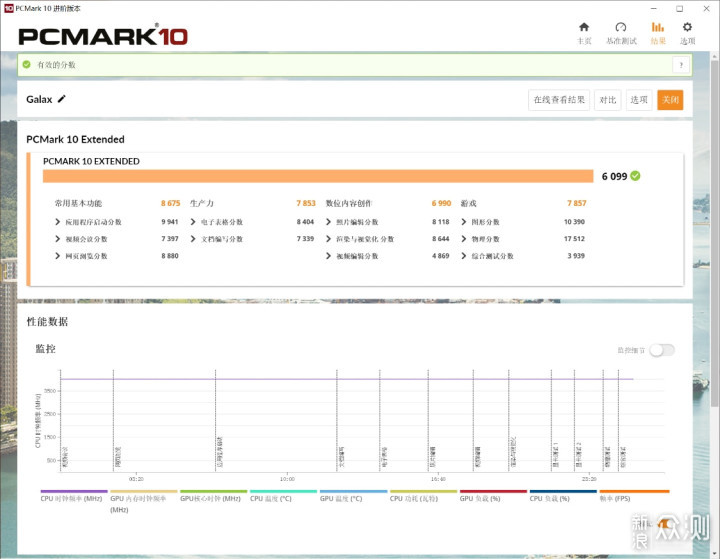Image resolution: width=720 pixels, height=559 pixels.
Task: Click the graphics score value 10 390
Action: coord(574,222)
